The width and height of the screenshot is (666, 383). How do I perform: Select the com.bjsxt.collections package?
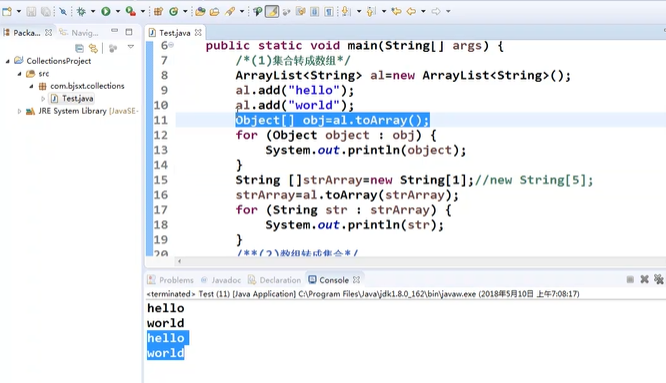(87, 86)
